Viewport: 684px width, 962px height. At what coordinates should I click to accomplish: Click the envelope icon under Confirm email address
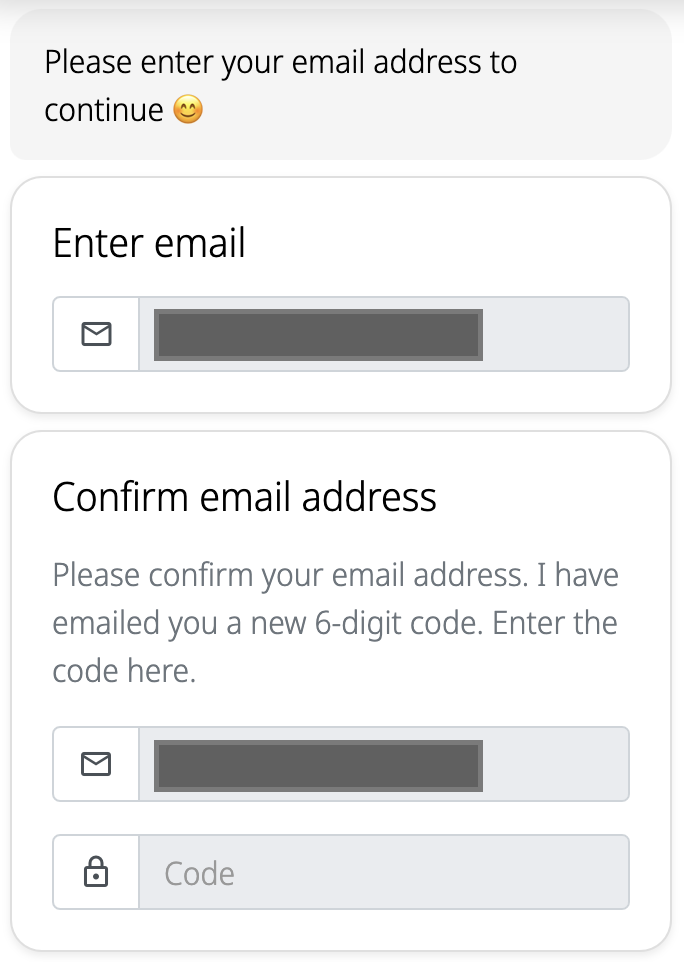(x=96, y=765)
